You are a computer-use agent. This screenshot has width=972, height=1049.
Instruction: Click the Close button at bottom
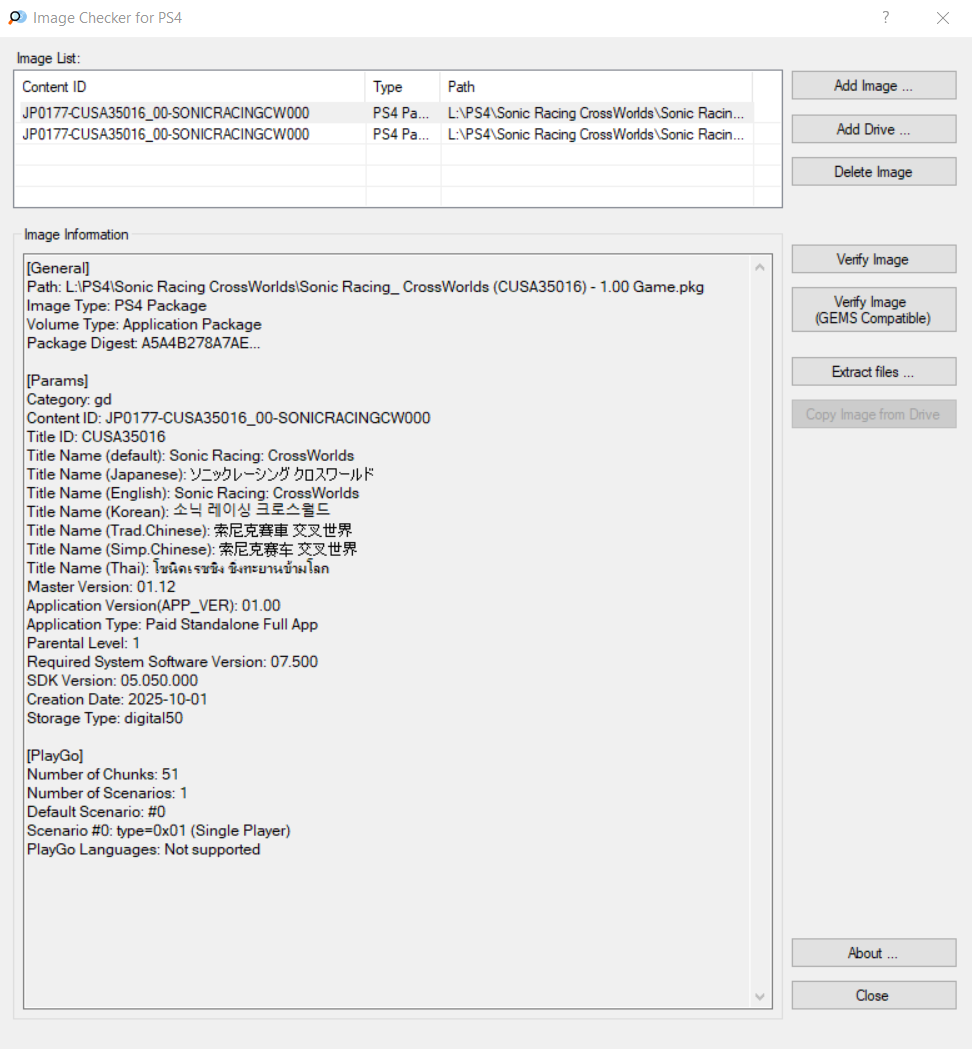pyautogui.click(x=873, y=995)
